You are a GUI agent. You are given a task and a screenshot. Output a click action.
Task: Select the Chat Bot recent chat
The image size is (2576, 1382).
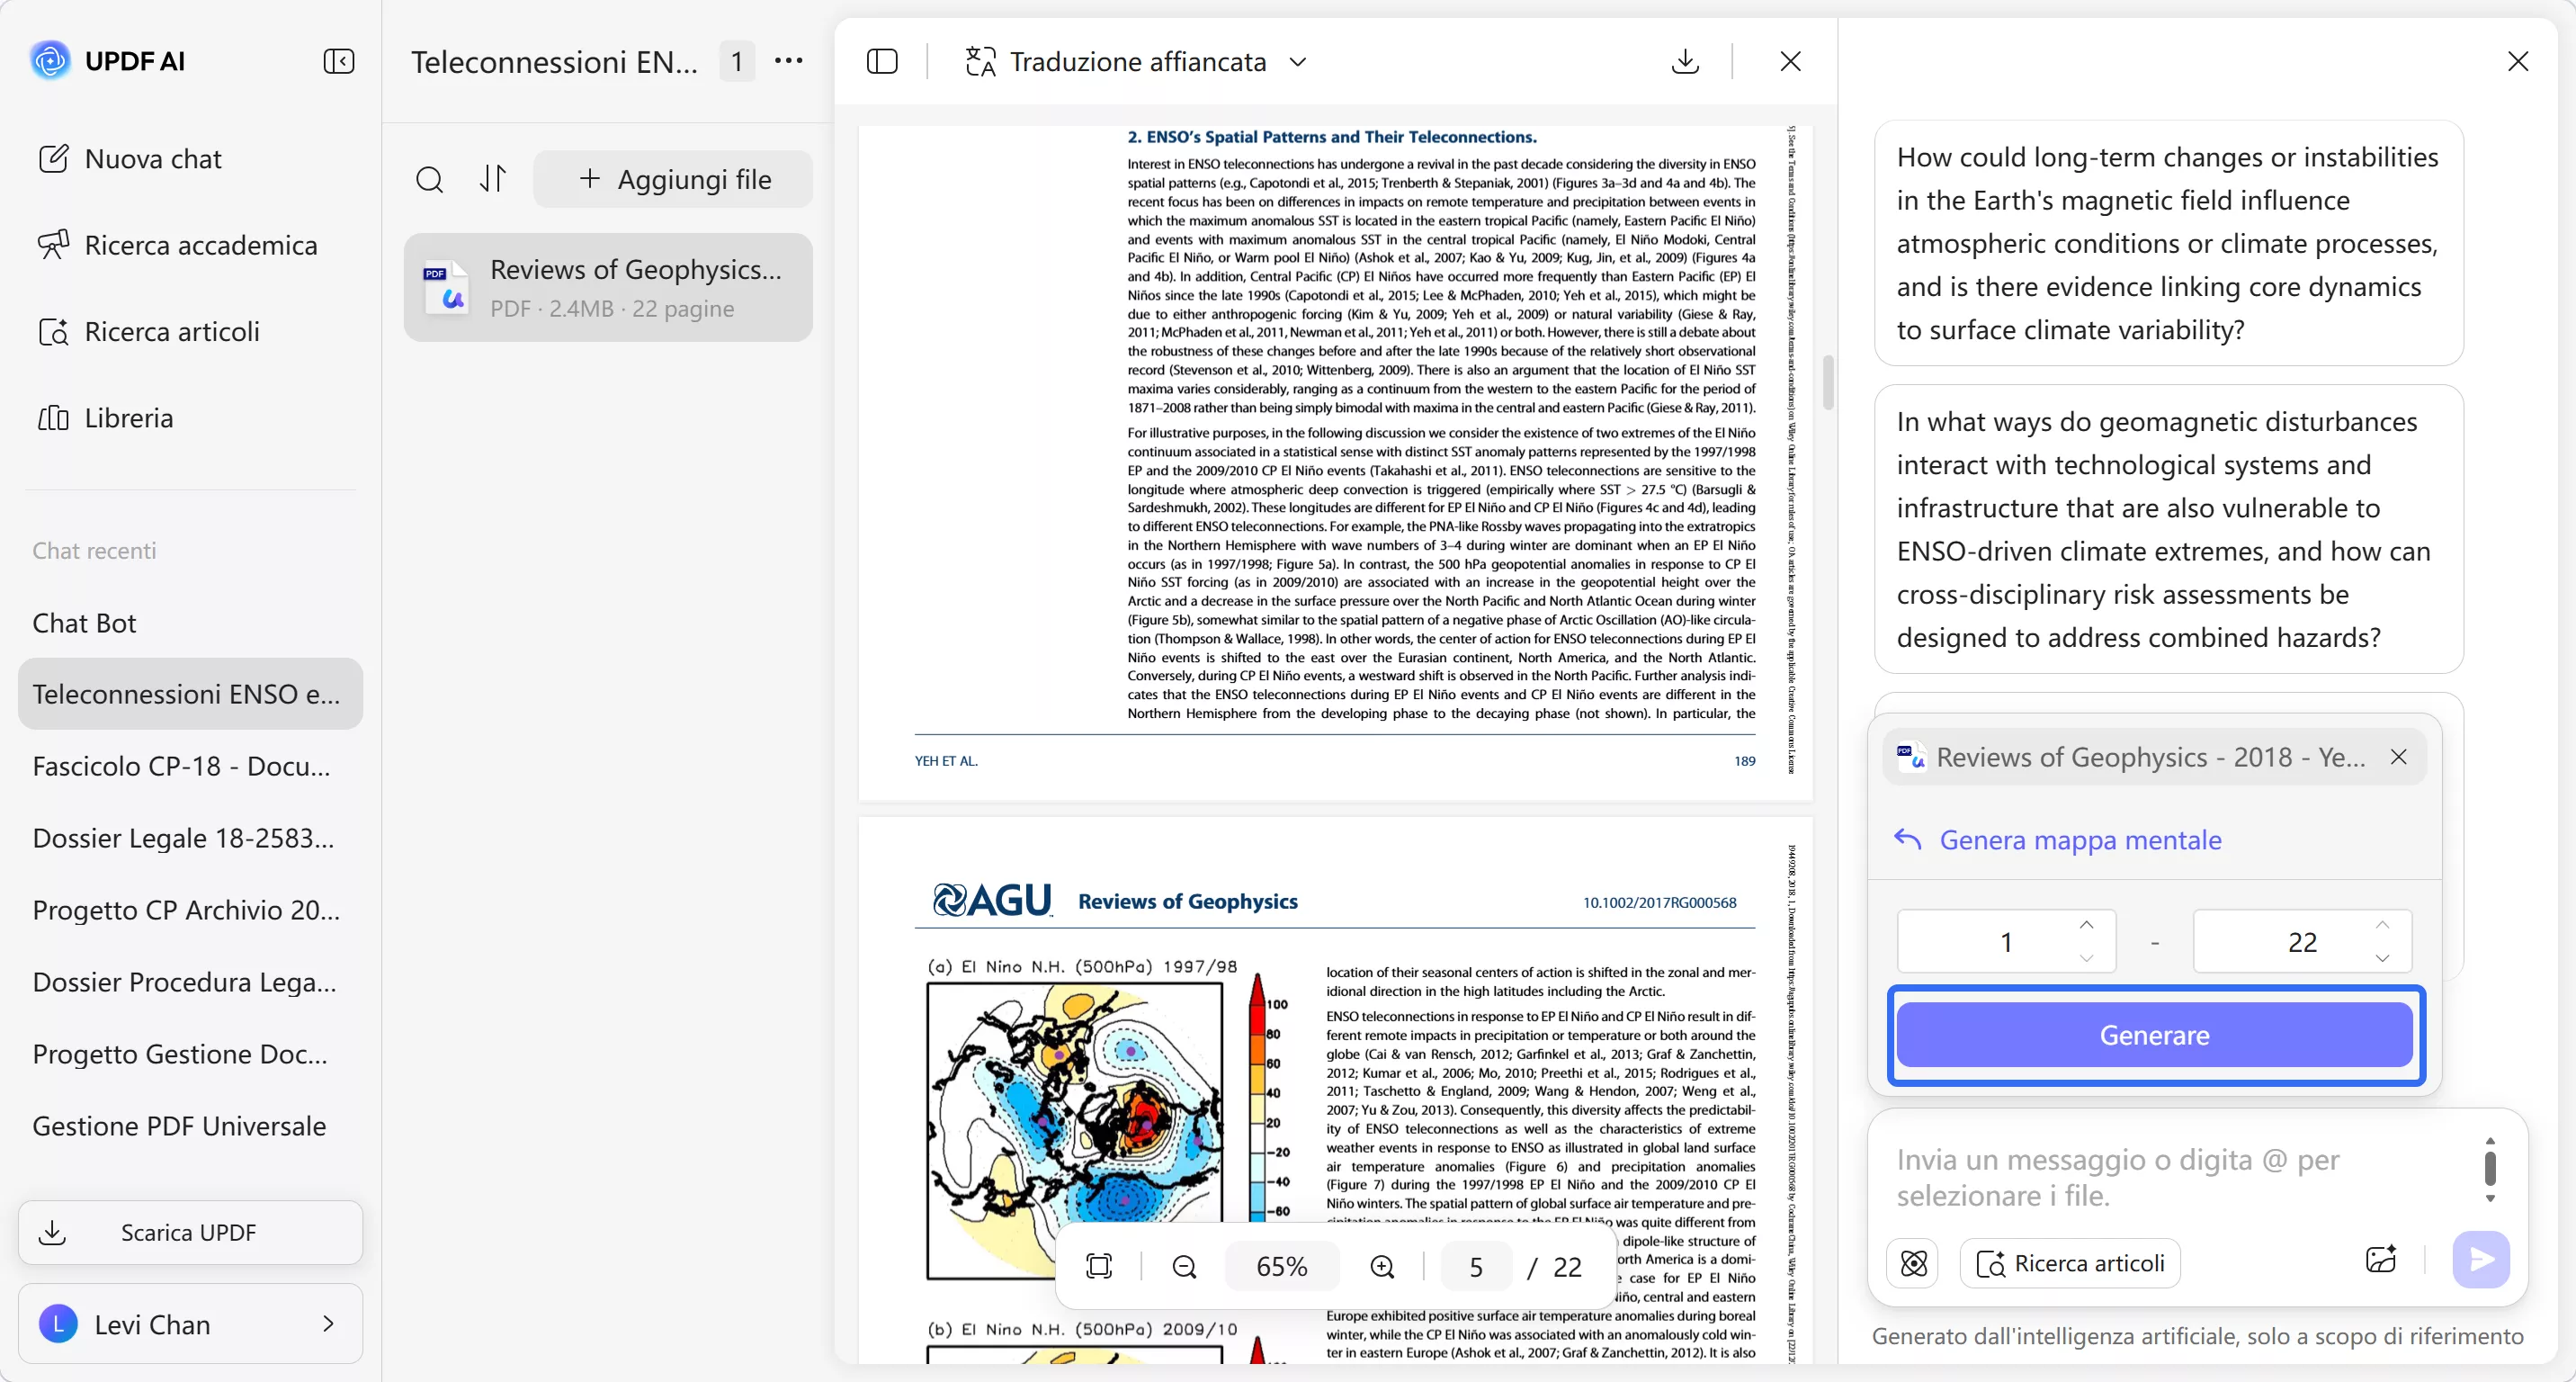coord(84,622)
